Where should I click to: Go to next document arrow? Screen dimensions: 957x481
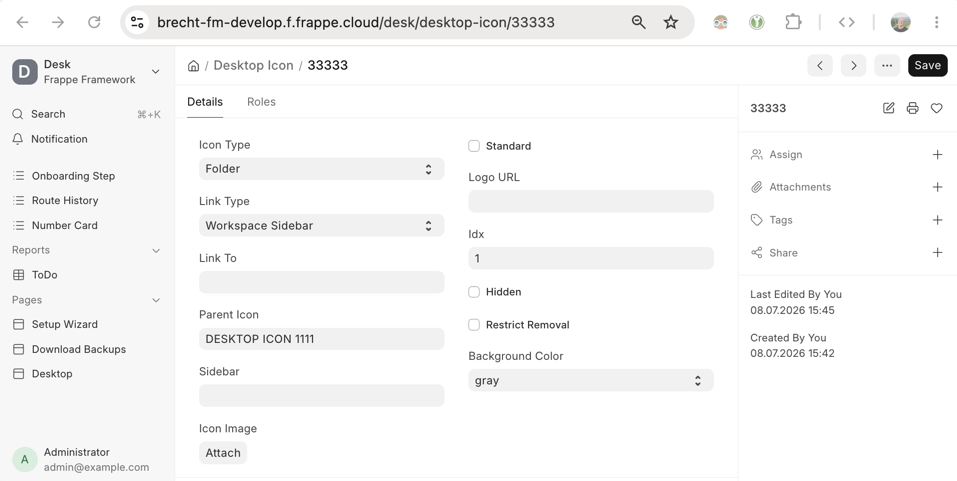click(853, 65)
